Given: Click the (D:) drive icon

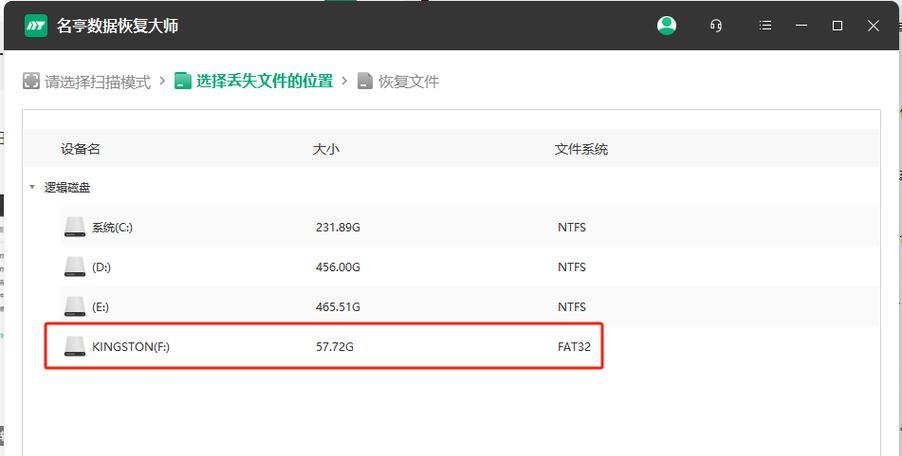Looking at the screenshot, I should [75, 267].
